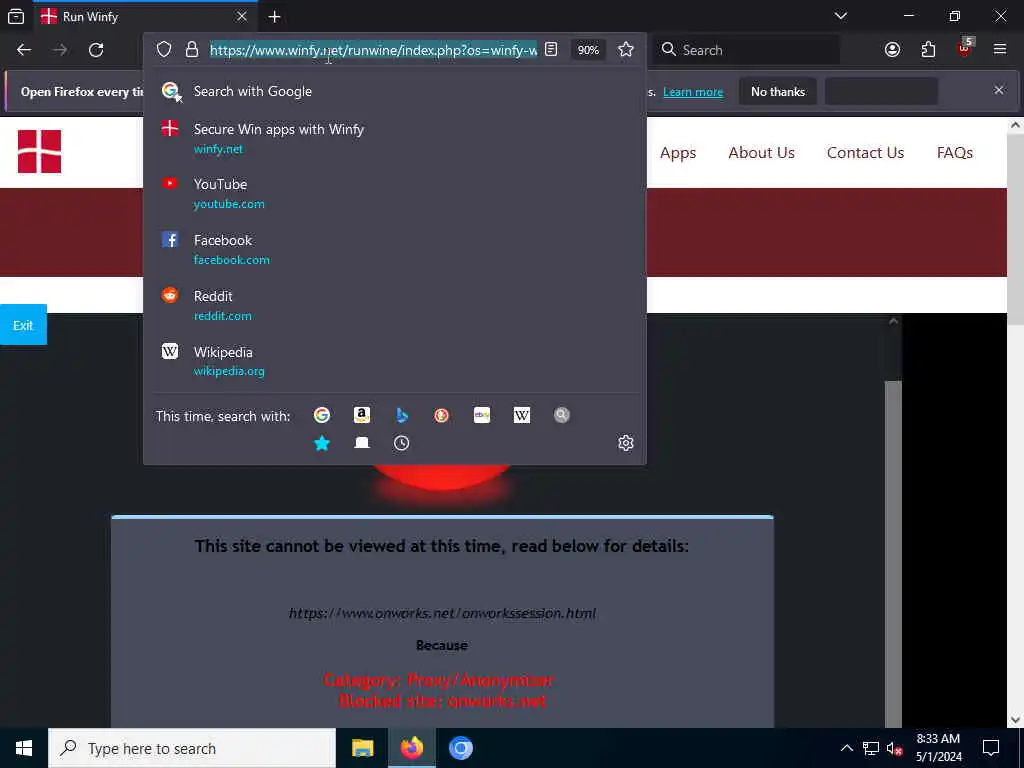Click the Search box in toolbar
Viewport: 1024px width, 768px height.
click(x=748, y=50)
